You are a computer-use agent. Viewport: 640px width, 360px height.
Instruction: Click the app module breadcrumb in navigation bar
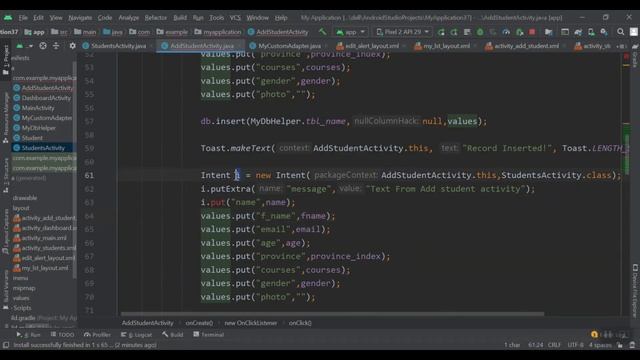coord(34,32)
